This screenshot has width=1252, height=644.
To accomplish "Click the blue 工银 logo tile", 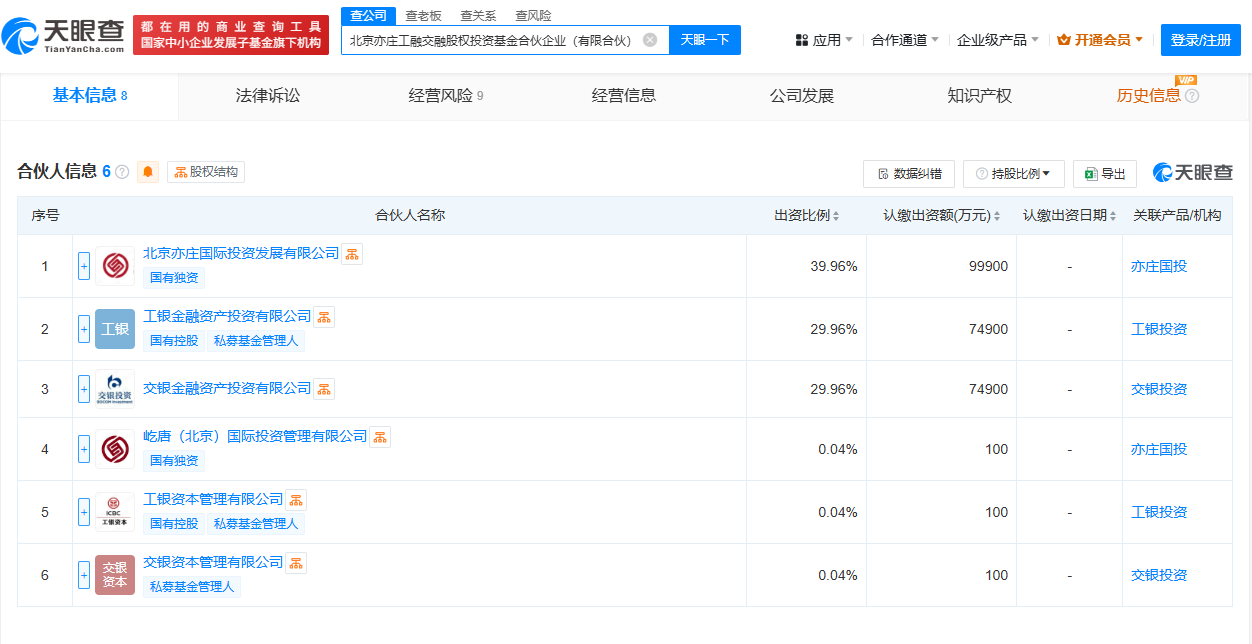I will coord(115,329).
